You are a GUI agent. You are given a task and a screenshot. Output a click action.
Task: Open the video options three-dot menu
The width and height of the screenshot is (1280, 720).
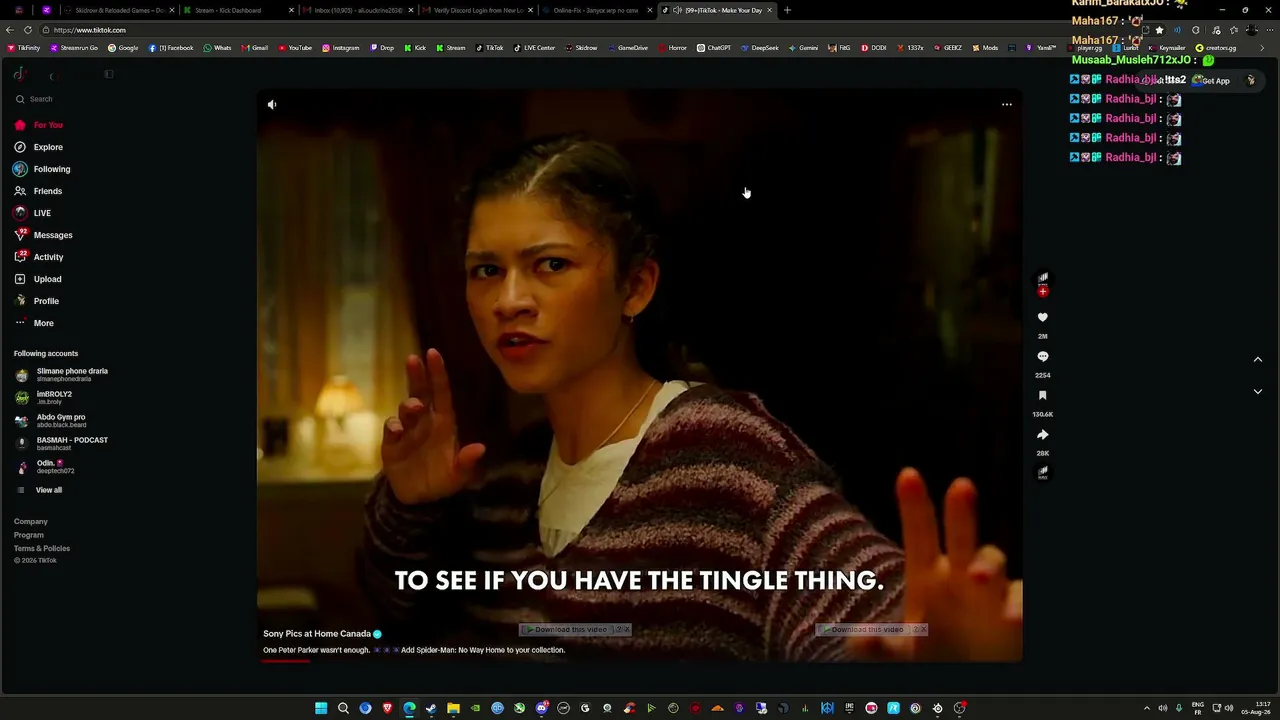(x=1007, y=104)
